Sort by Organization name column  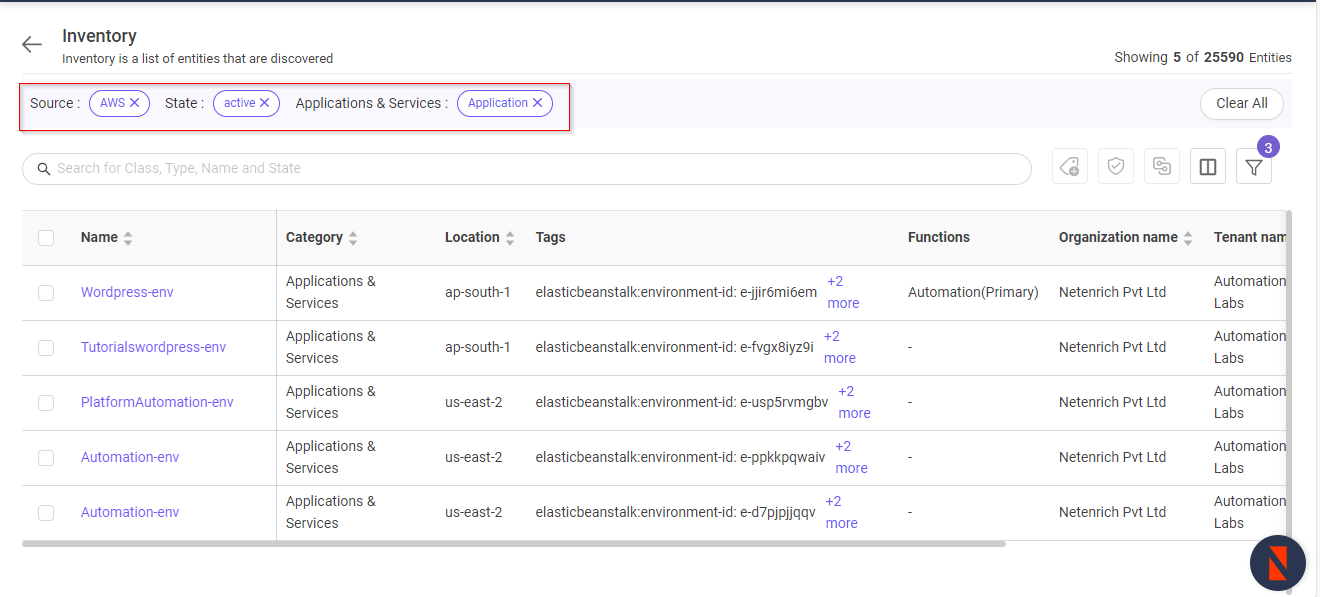coord(1187,237)
